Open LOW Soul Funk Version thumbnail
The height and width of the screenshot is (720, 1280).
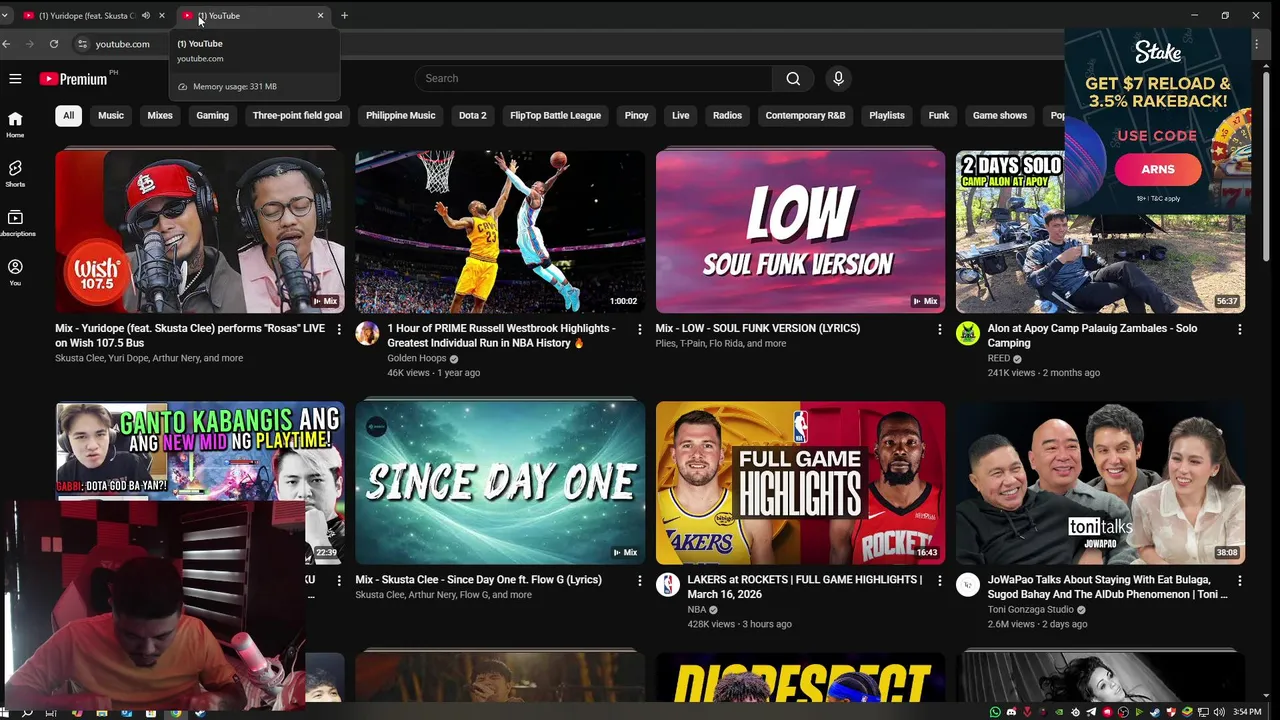click(x=800, y=232)
